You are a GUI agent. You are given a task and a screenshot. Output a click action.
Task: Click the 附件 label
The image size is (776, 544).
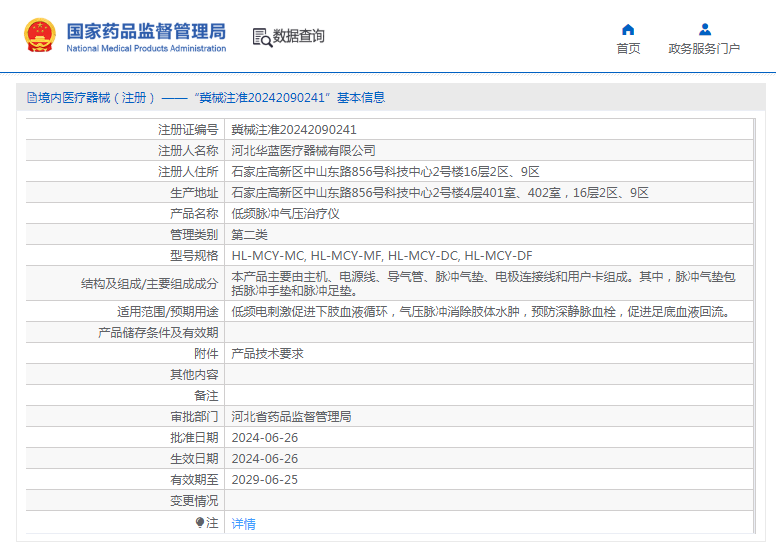click(206, 354)
